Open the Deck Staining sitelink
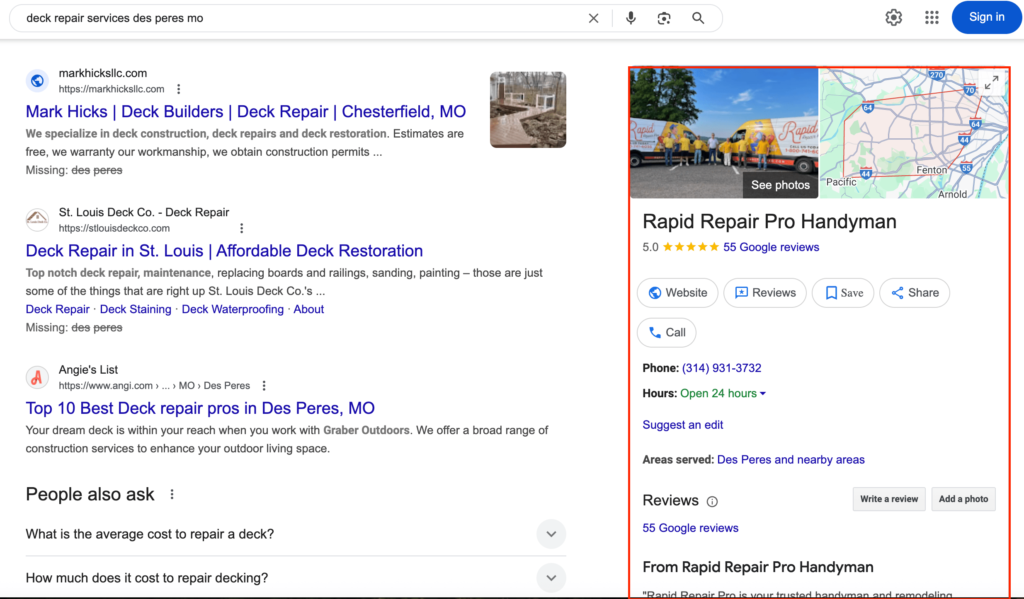1024x599 pixels. click(135, 309)
